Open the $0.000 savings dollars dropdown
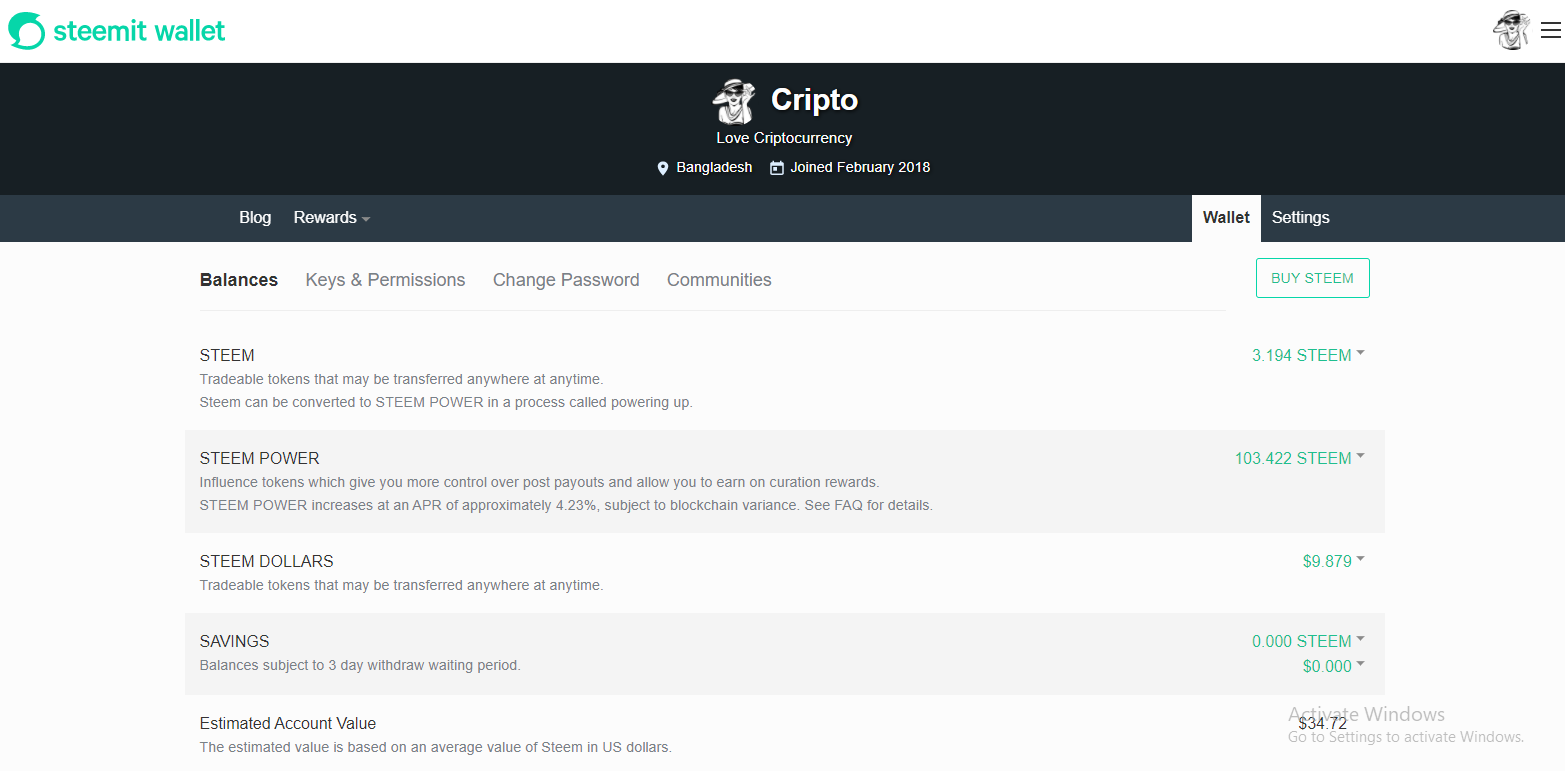The image size is (1565, 771). point(1334,666)
